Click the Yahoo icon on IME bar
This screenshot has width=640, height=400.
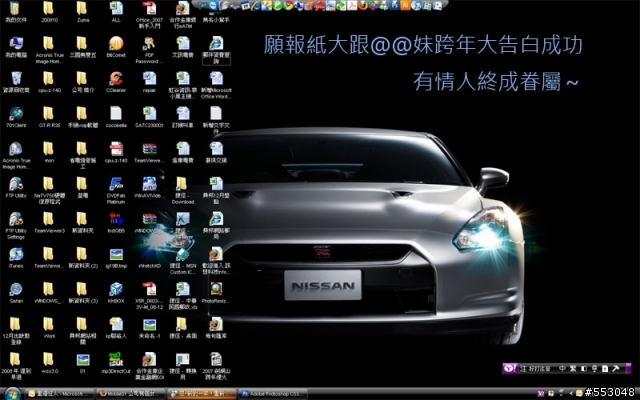[x=510, y=369]
